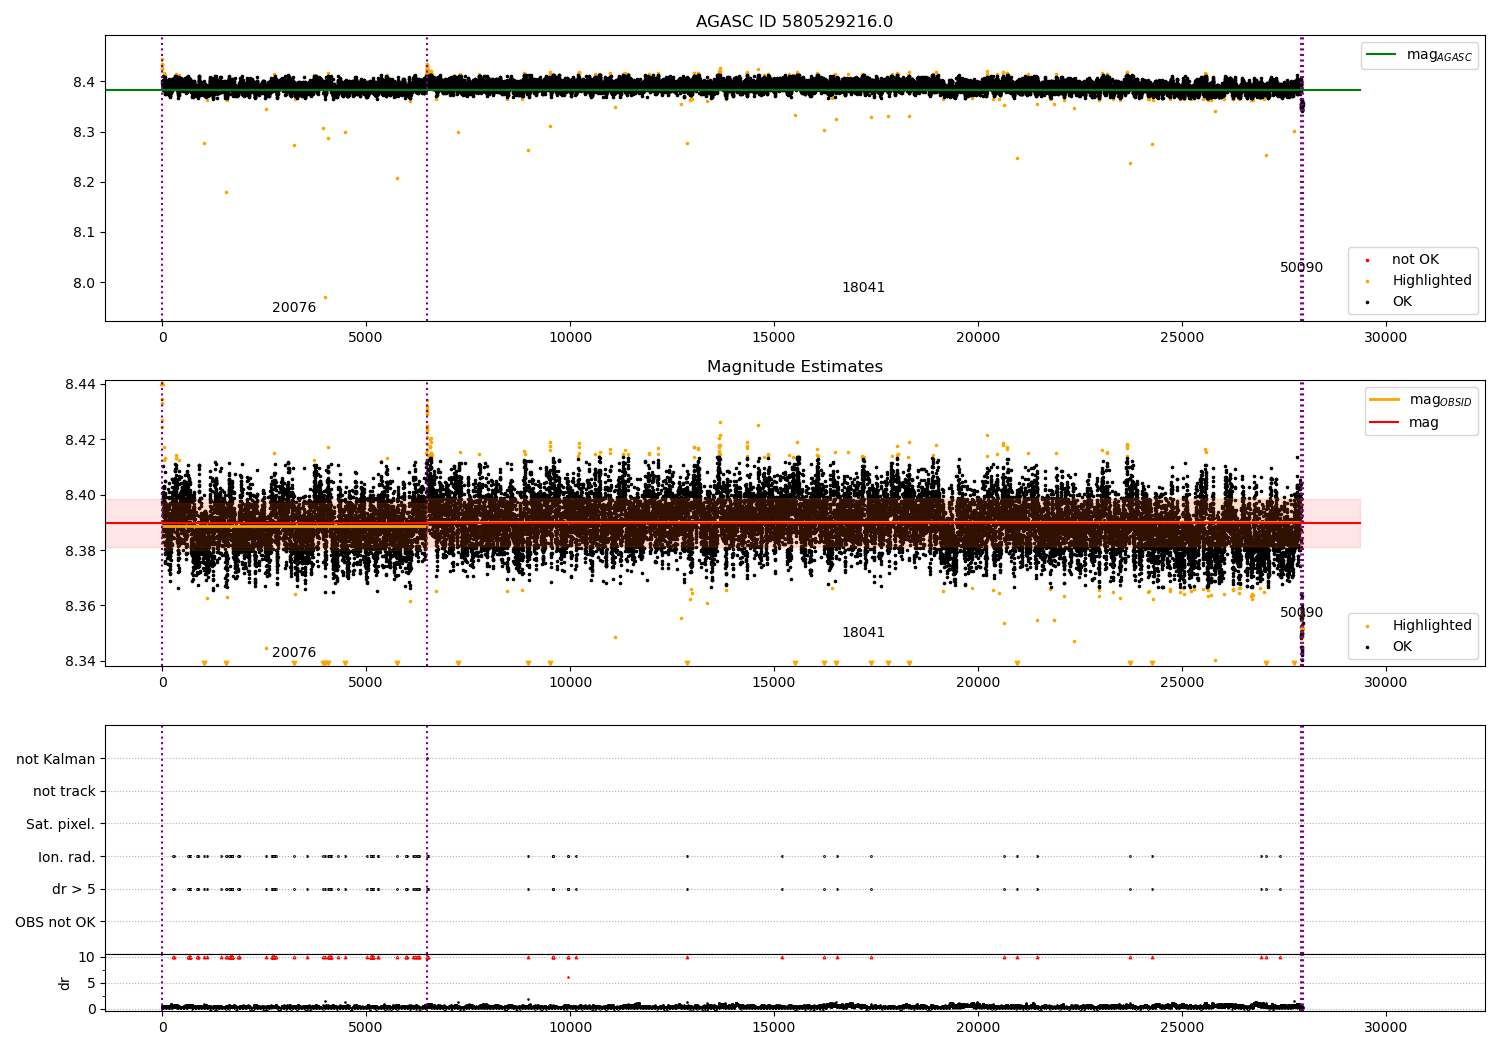1500x1050 pixels.
Task: Click the "8.40" y-tick label
Action: [81, 496]
